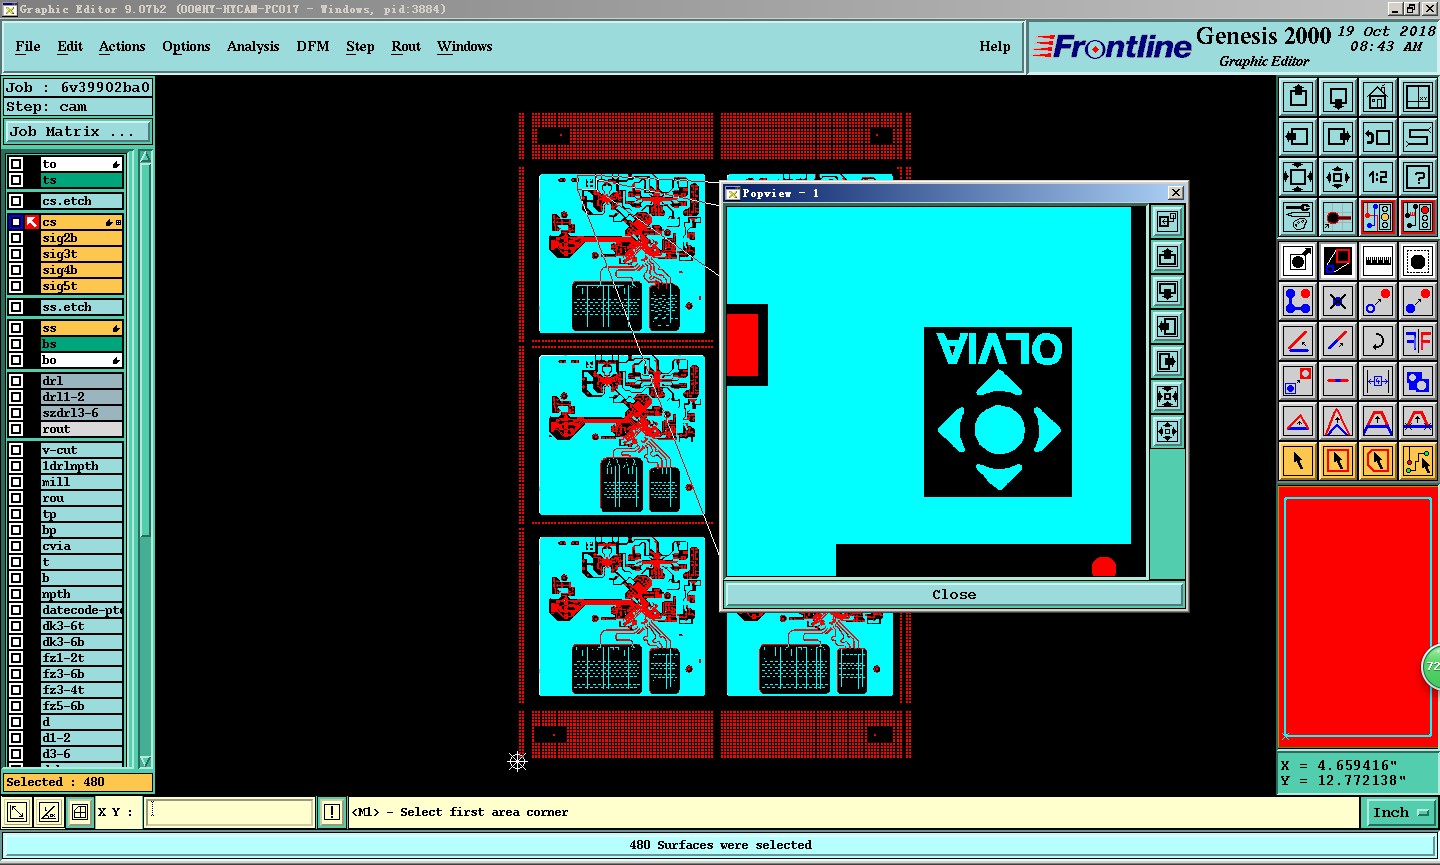Click the rotate curved arrow tool

click(1378, 340)
